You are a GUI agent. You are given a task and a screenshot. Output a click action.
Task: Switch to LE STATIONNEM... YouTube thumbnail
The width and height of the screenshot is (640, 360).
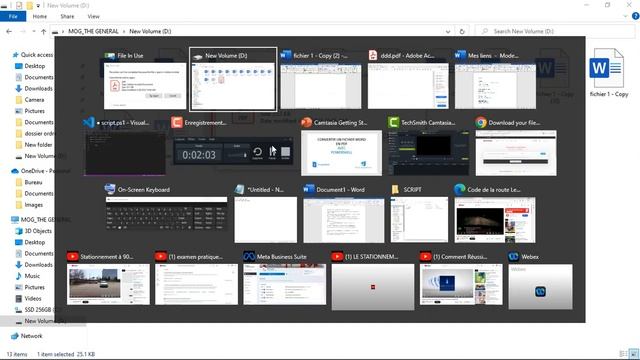[373, 287]
